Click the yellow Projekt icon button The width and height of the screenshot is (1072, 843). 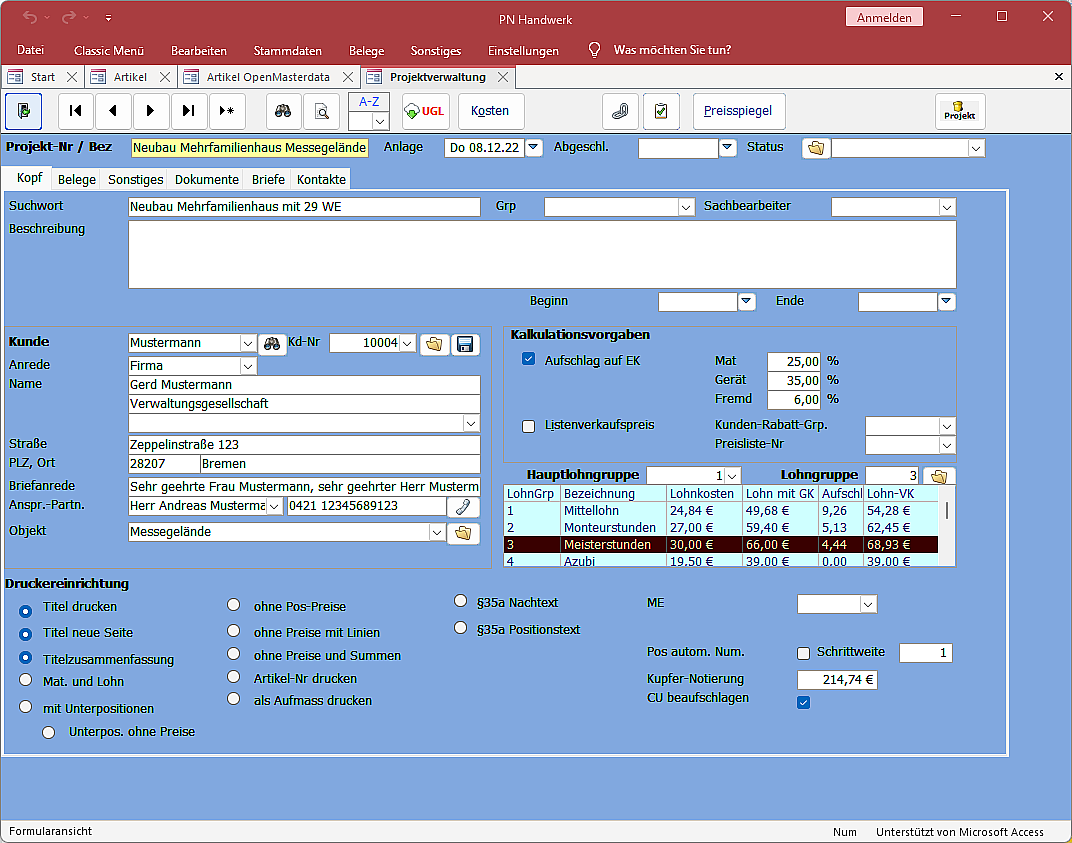(x=959, y=111)
